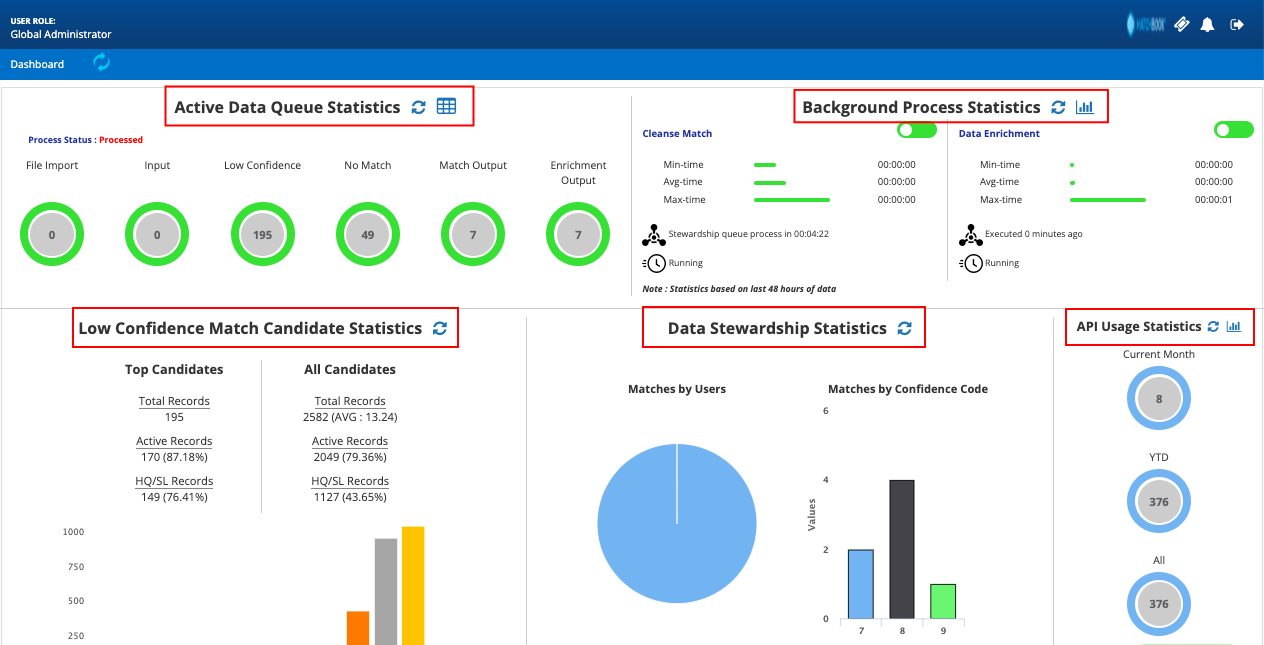Open the Low Confidence queue circle showing 195
Image resolution: width=1264 pixels, height=645 pixels.
(262, 235)
